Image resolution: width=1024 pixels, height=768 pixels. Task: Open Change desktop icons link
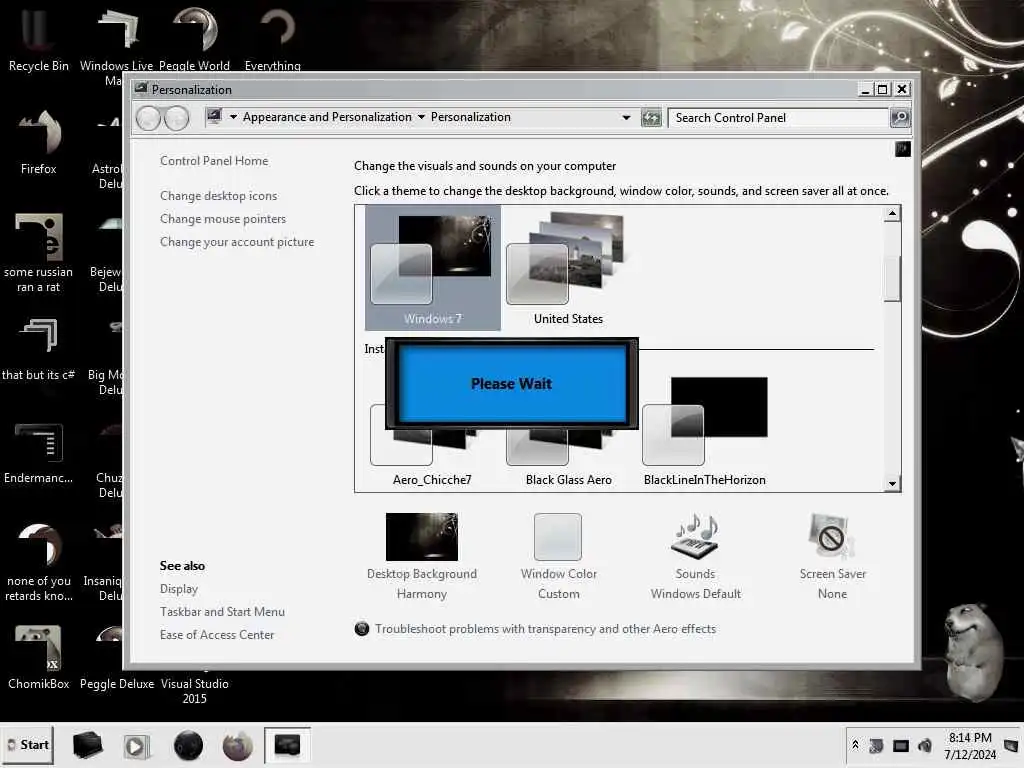(218, 196)
